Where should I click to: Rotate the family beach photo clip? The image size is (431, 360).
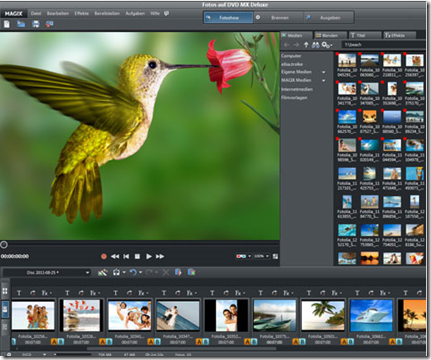coord(33,293)
